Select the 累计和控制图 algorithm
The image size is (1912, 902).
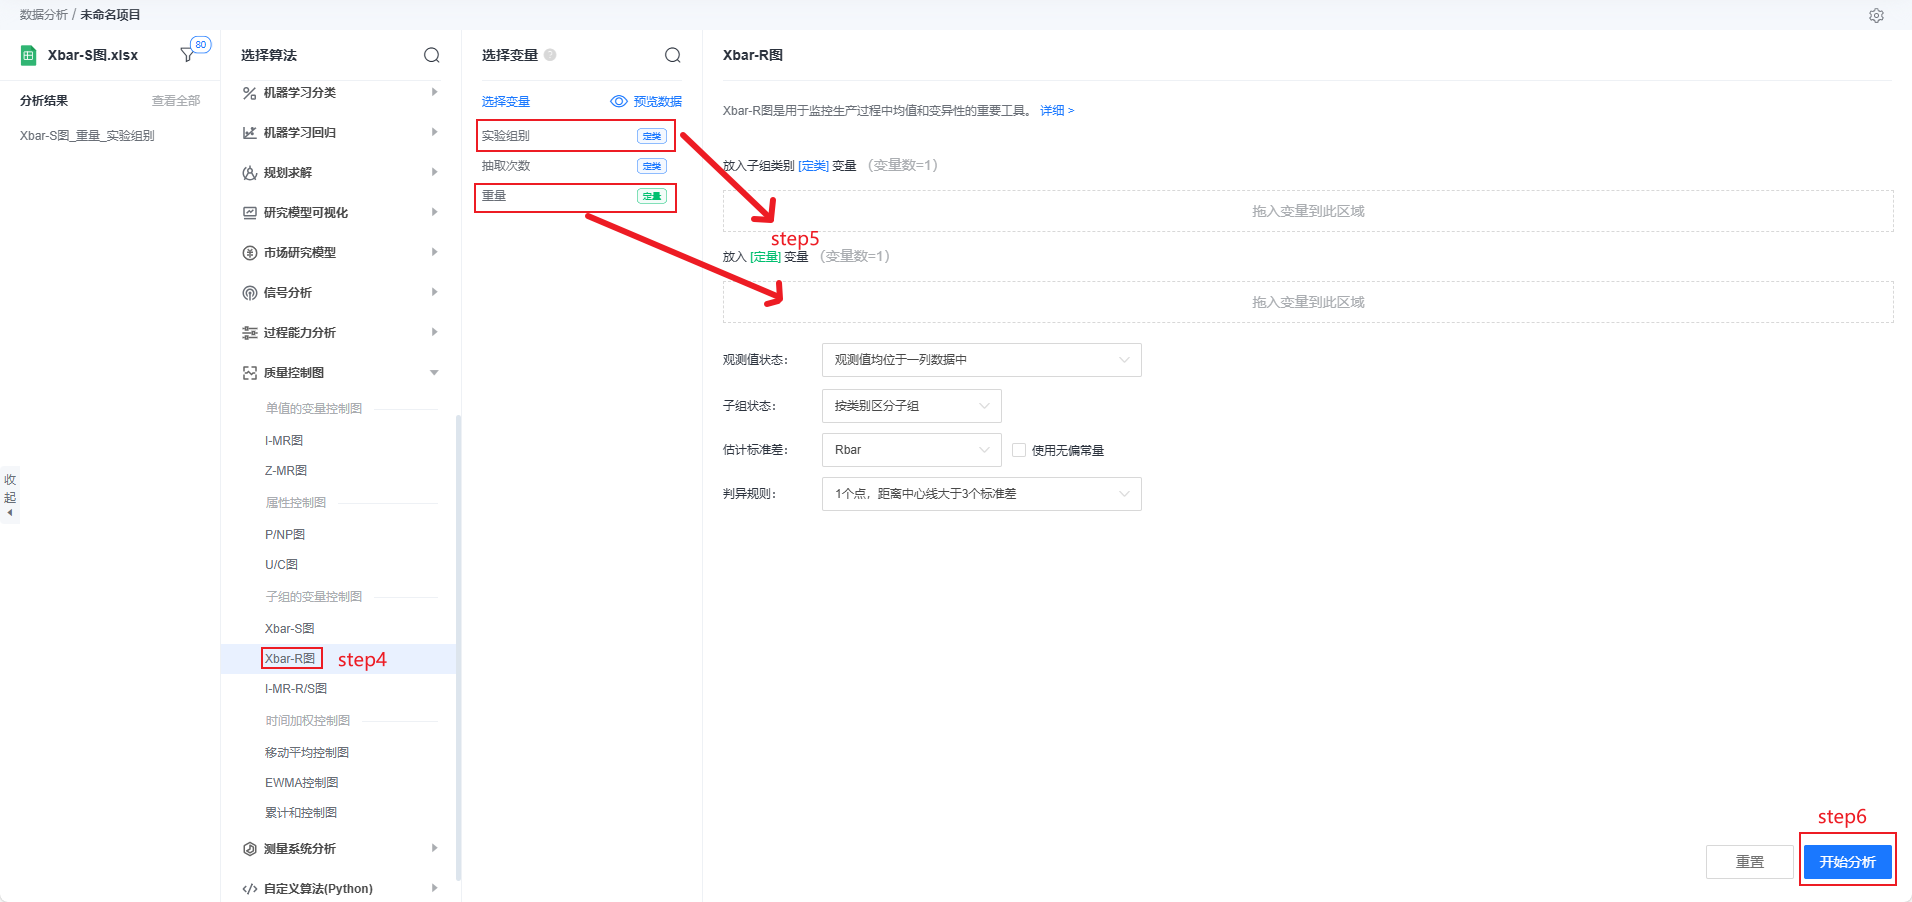(x=301, y=813)
